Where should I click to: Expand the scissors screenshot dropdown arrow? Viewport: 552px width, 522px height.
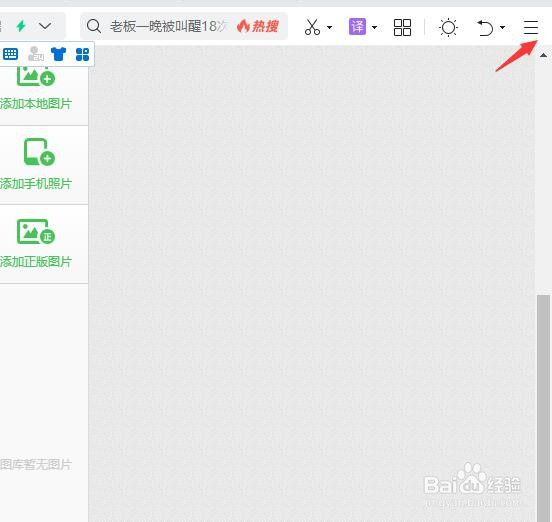329,27
